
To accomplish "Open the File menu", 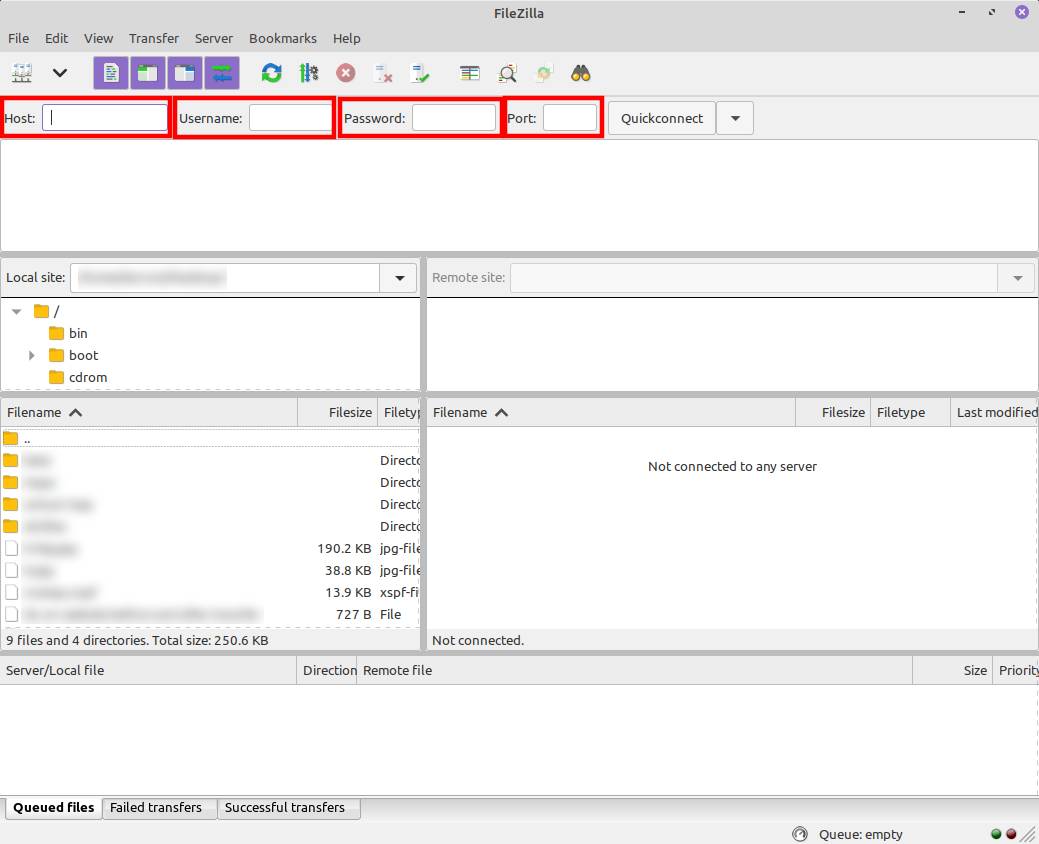I will [x=19, y=38].
